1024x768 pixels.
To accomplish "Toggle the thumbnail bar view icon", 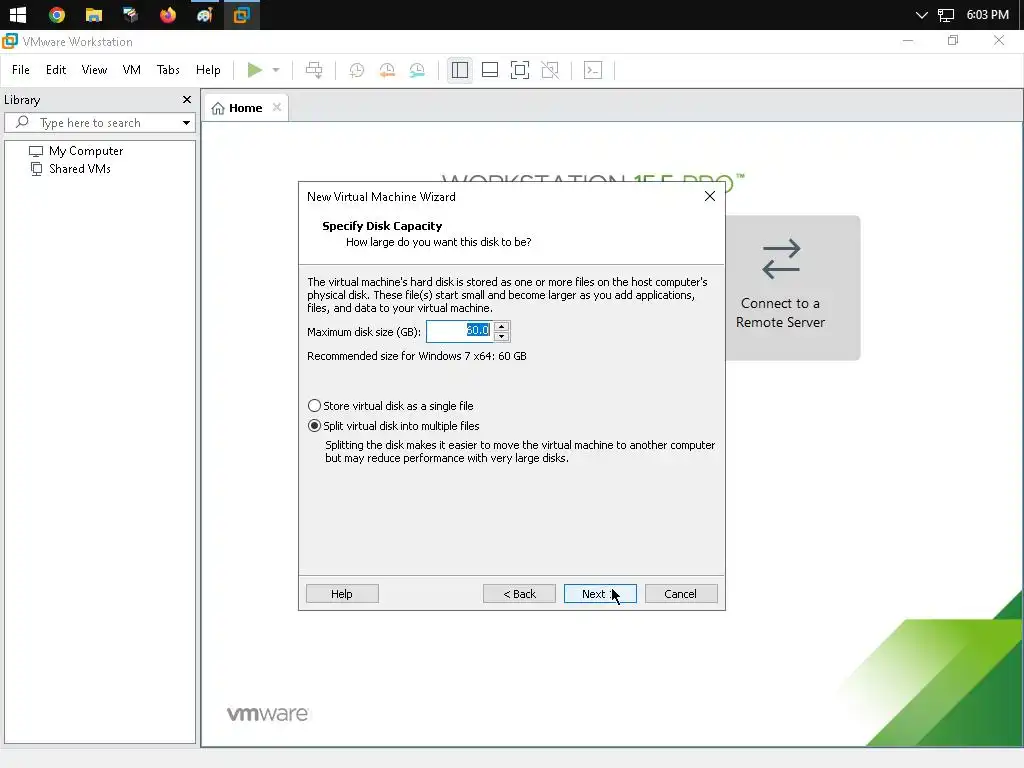I will pos(490,70).
